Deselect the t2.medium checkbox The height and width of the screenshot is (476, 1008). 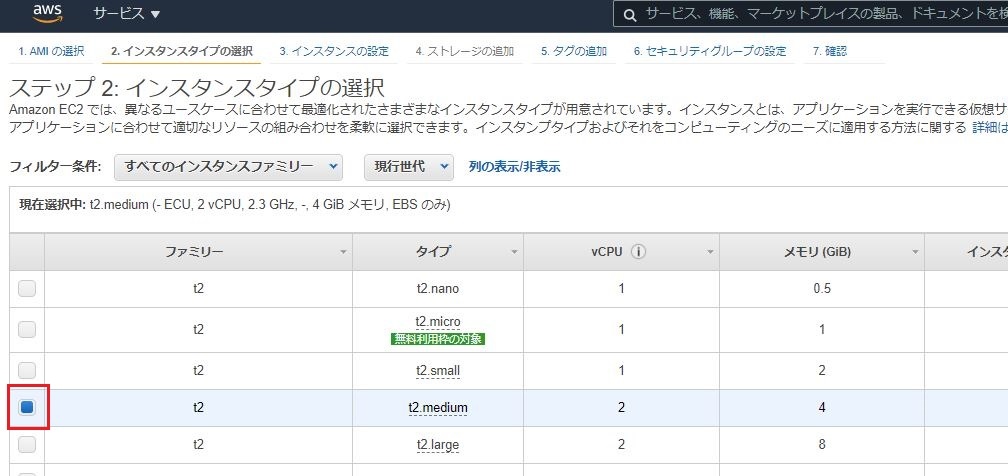click(x=27, y=407)
